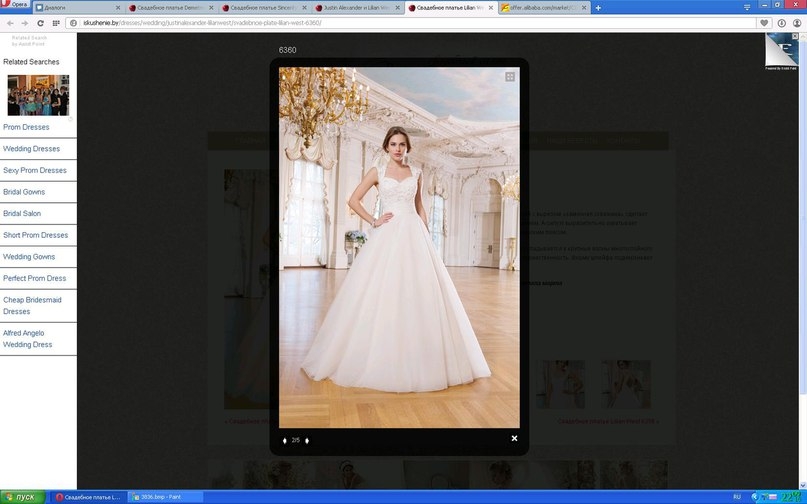Image resolution: width=807 pixels, height=504 pixels.
Task: Click the address bar URL field
Action: coord(400,22)
